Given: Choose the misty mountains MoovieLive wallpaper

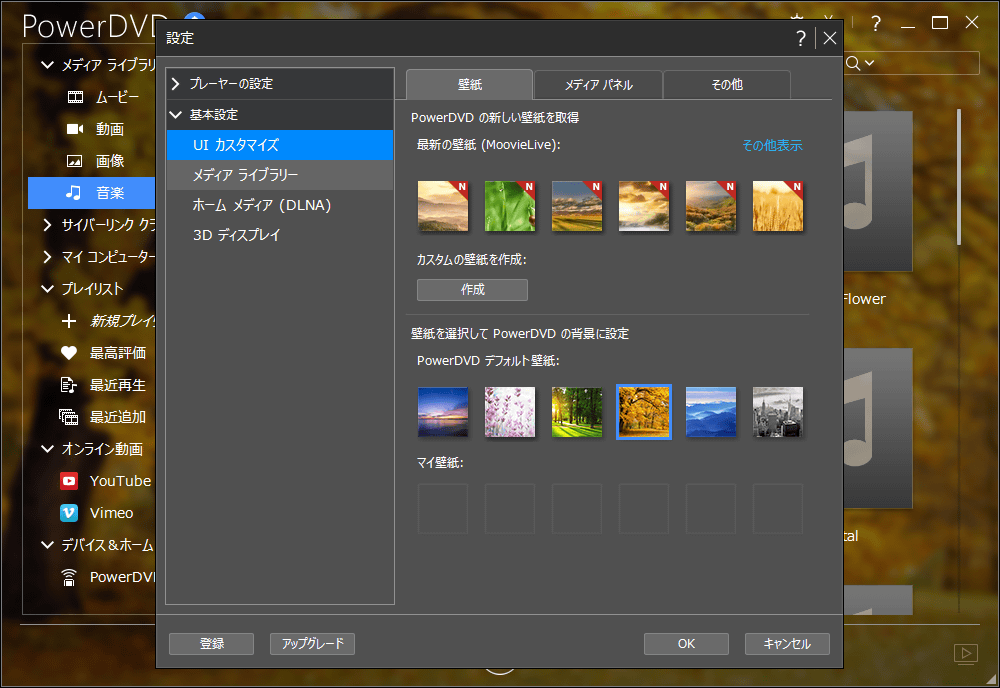Looking at the screenshot, I should [x=443, y=206].
